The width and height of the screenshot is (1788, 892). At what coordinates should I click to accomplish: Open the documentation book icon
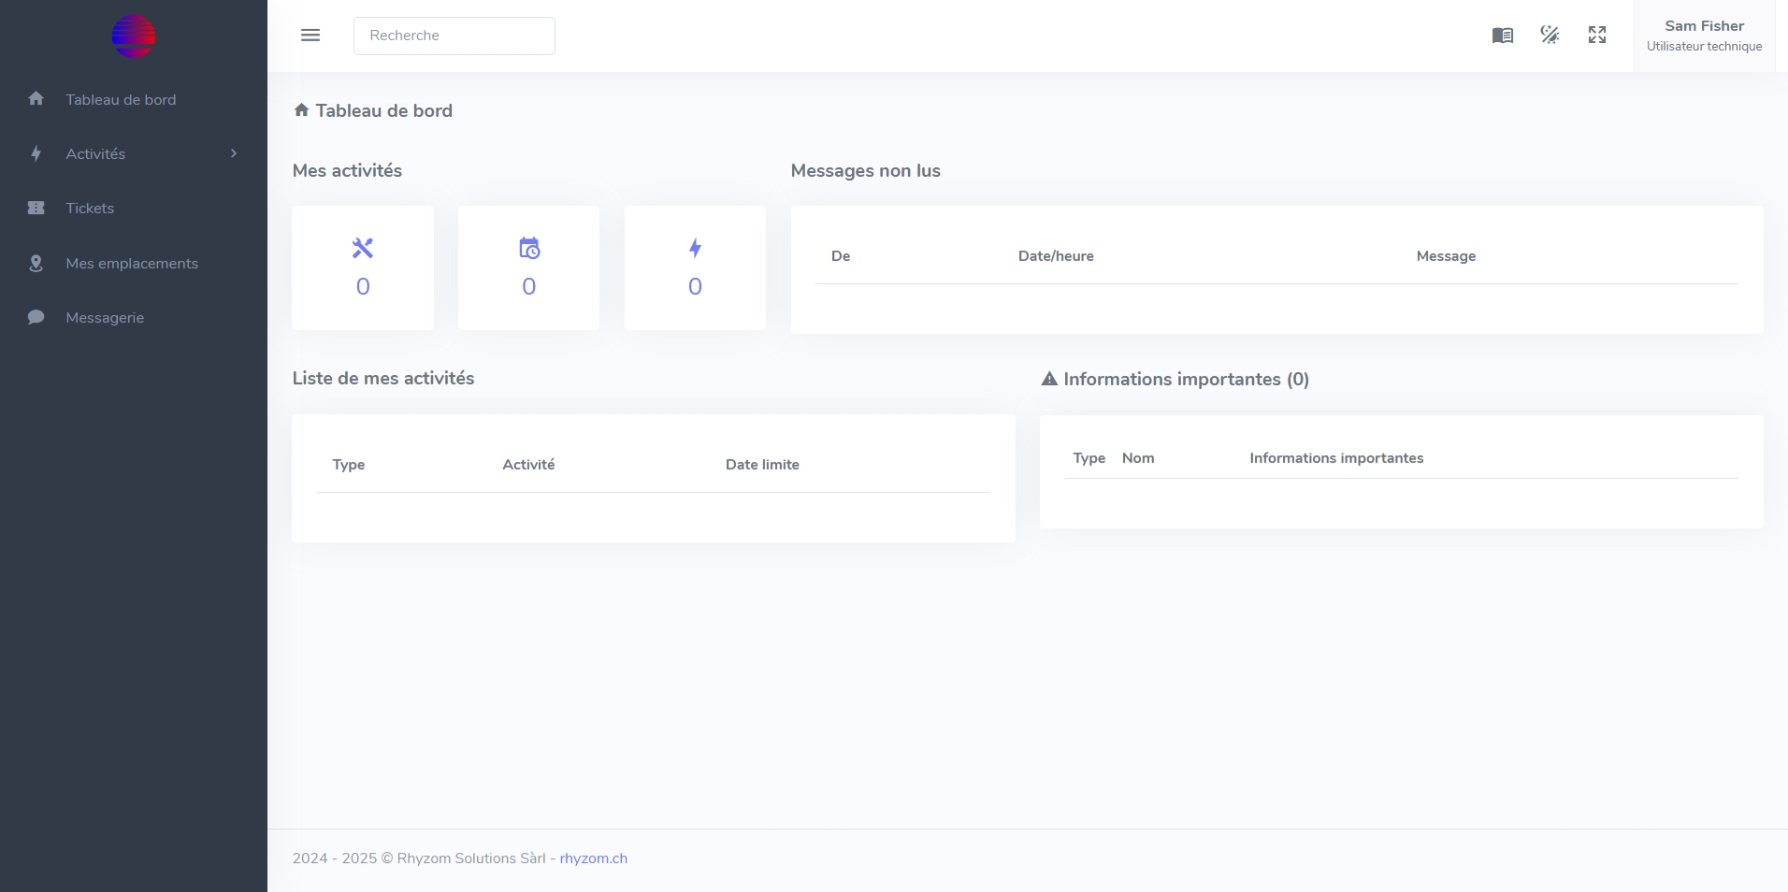pos(1502,35)
